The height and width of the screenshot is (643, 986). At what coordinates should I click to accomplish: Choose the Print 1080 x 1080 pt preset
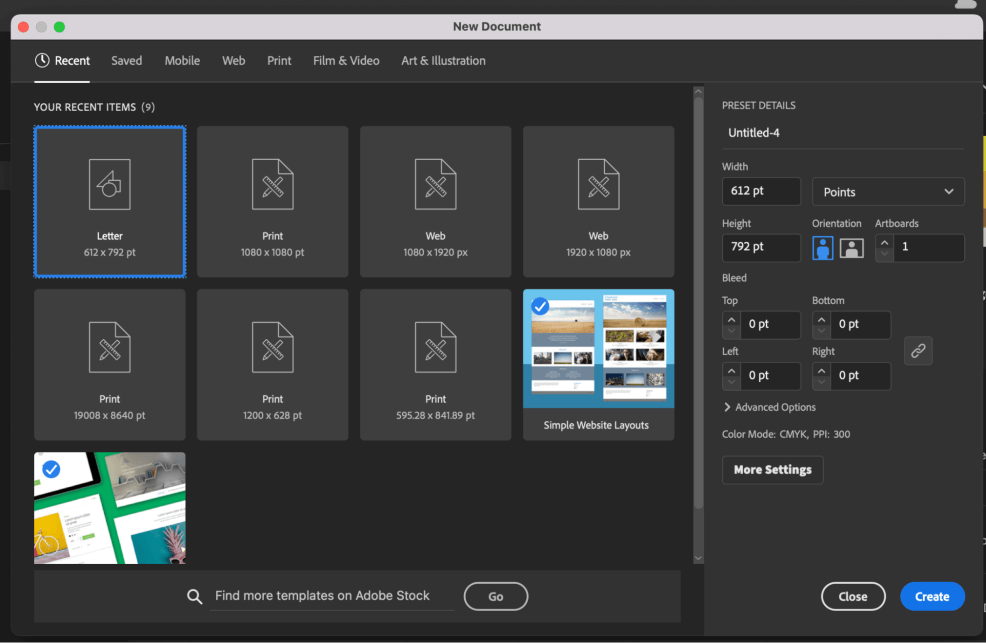click(x=272, y=201)
